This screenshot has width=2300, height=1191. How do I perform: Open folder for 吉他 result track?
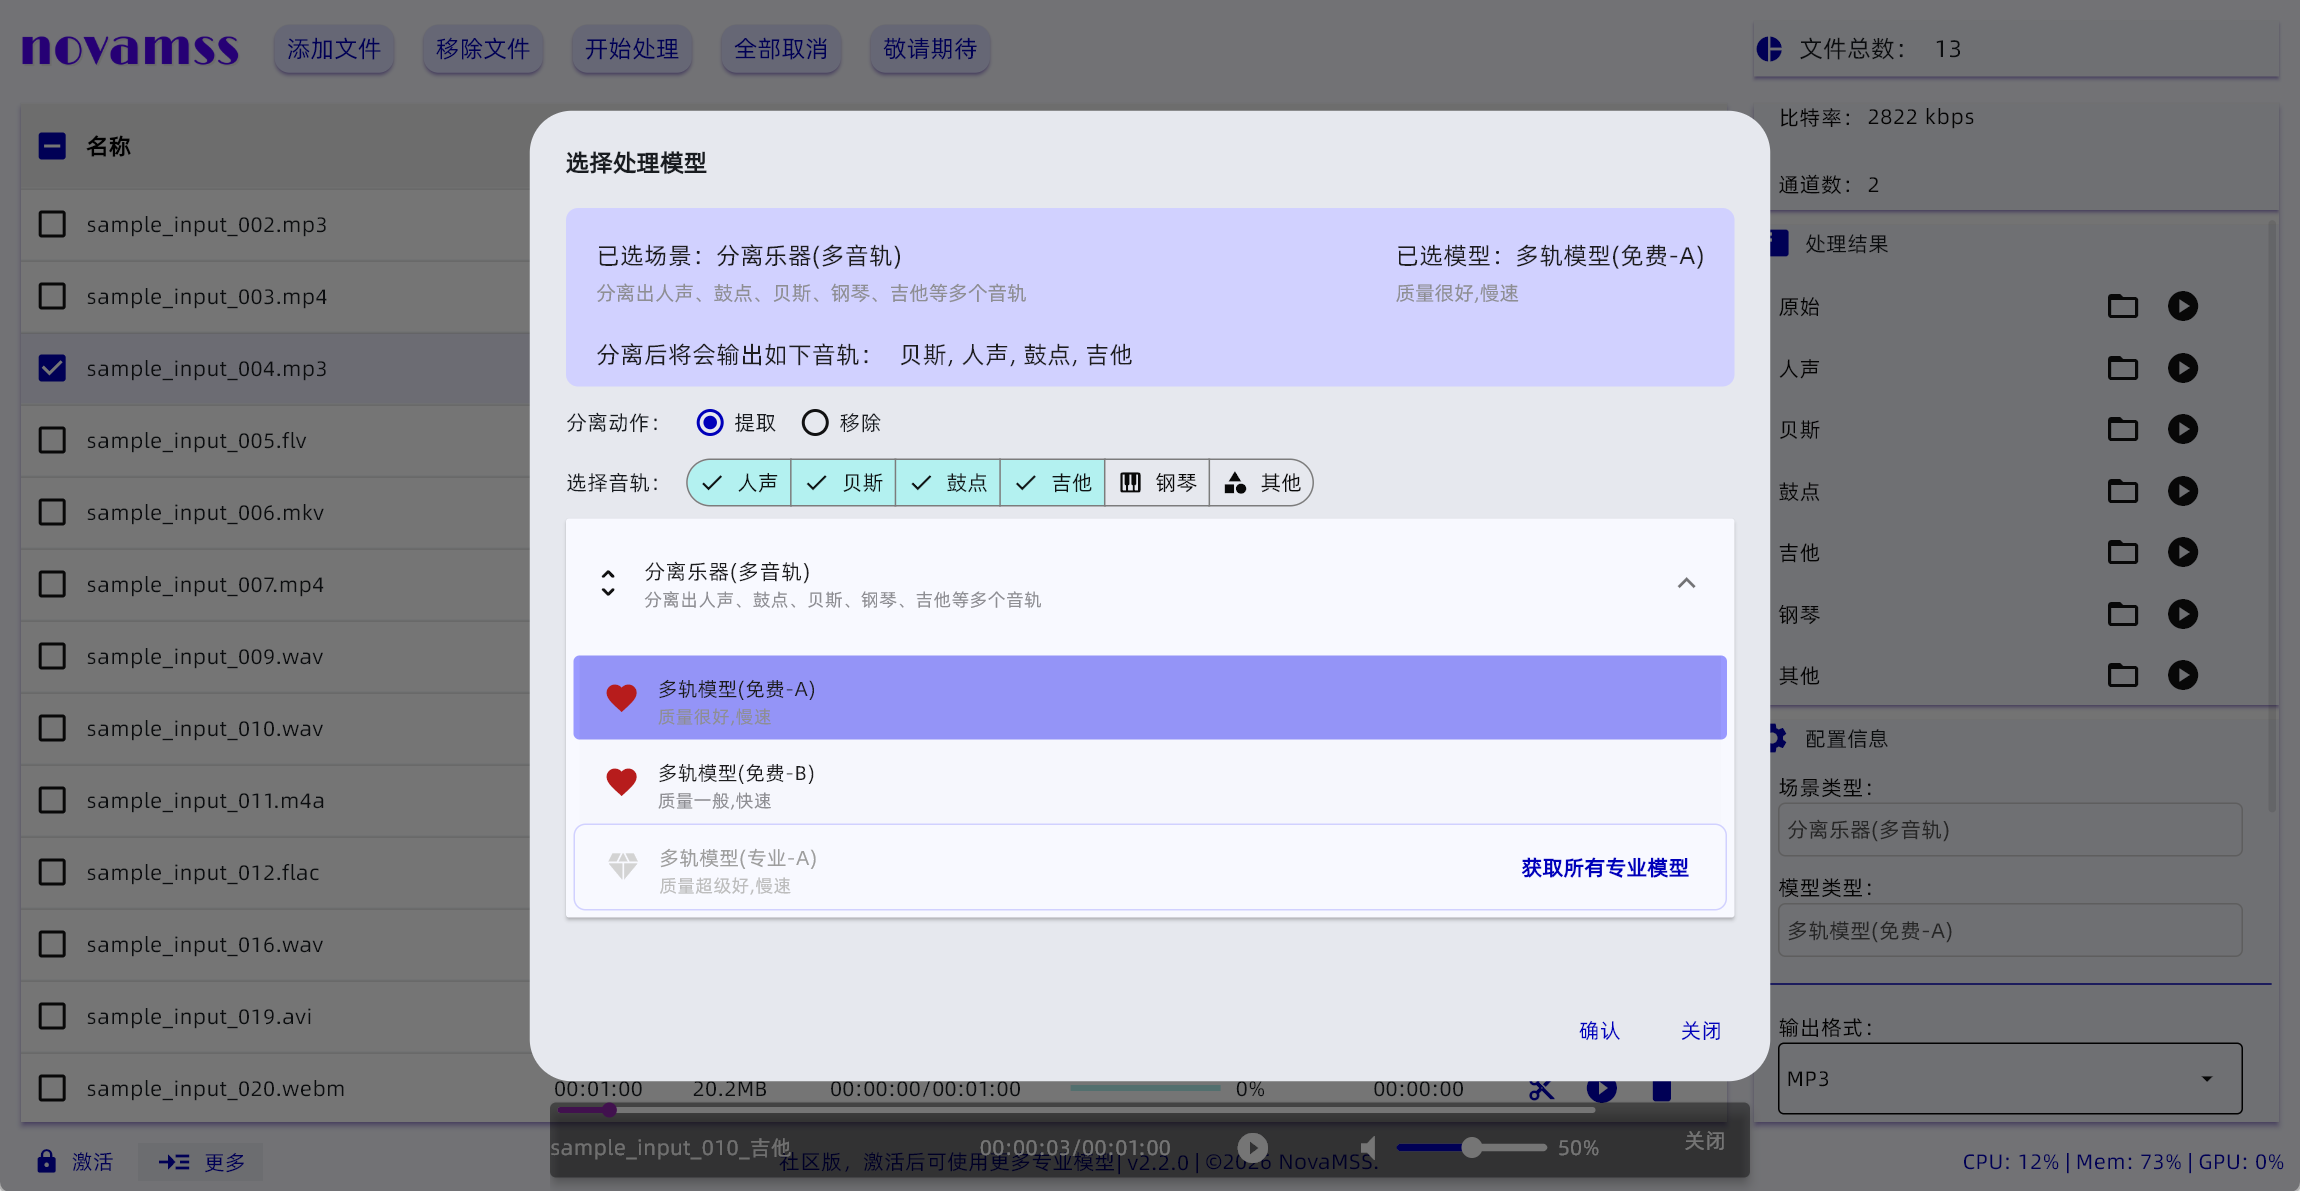click(2122, 552)
